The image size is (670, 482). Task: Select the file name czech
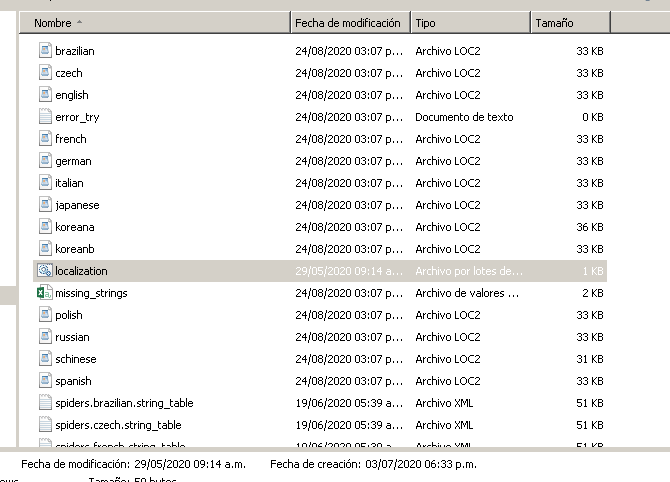[69, 73]
